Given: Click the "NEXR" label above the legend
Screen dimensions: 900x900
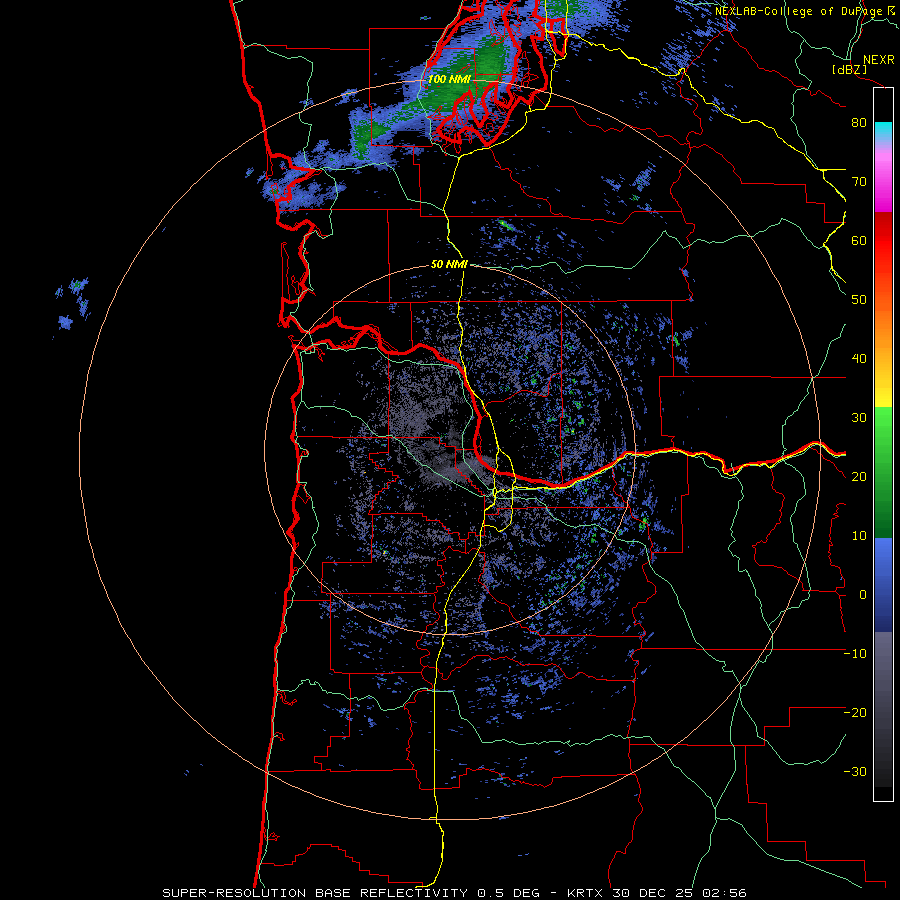Looking at the screenshot, I should [878, 60].
